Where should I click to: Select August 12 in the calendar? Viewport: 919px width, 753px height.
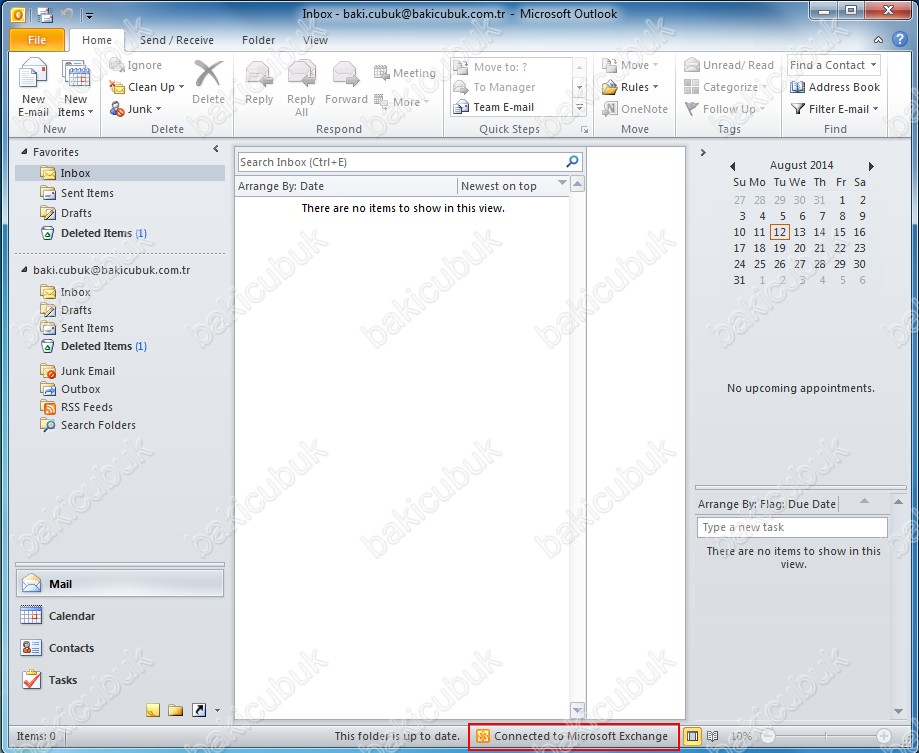[x=780, y=233]
